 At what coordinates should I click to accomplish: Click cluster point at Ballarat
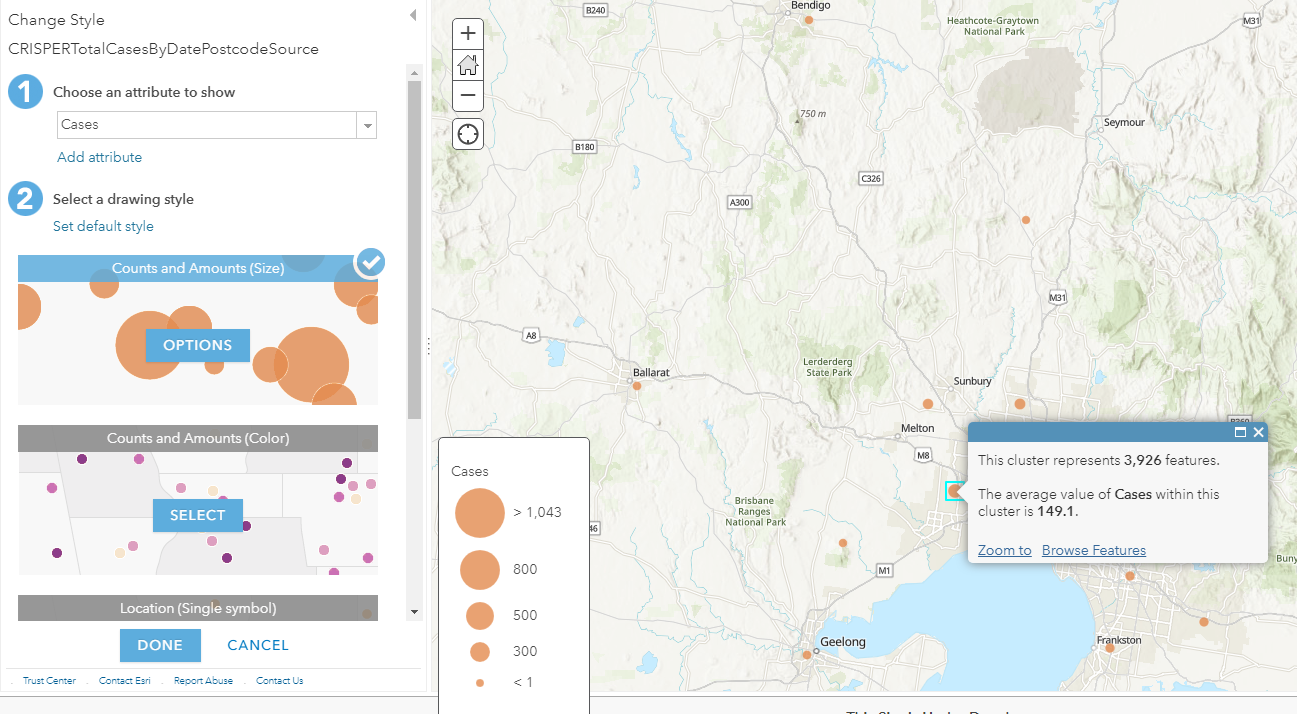(637, 385)
